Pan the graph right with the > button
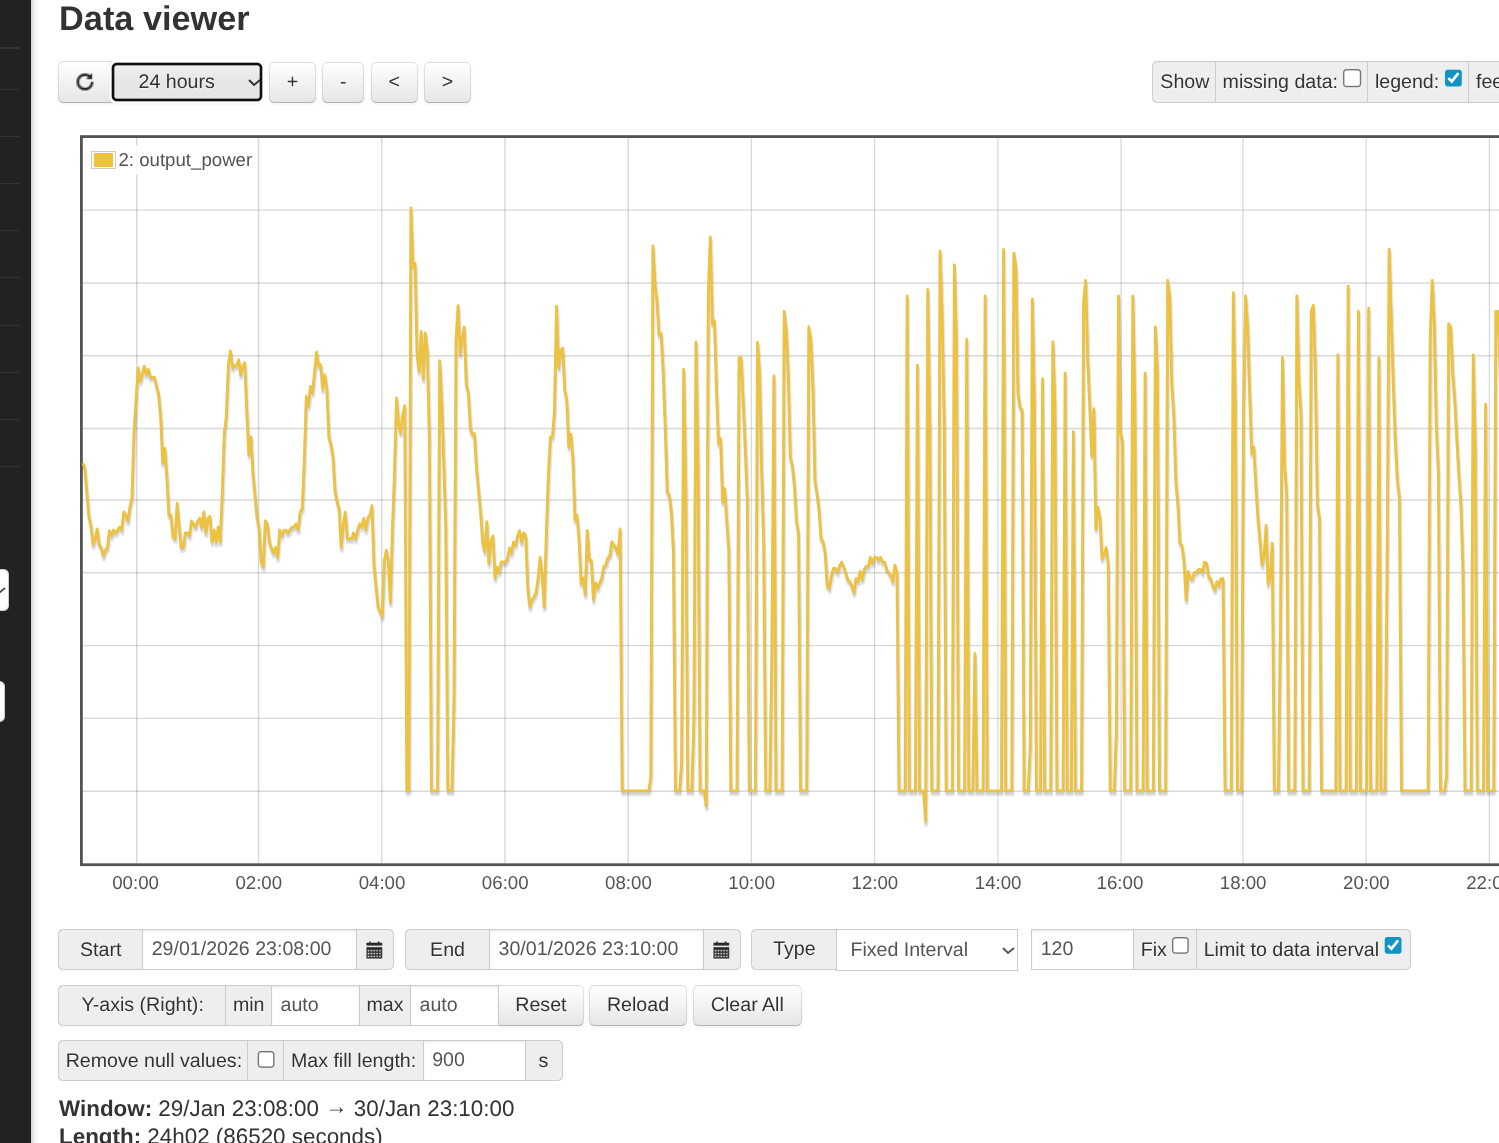This screenshot has height=1143, width=1499. pyautogui.click(x=447, y=82)
